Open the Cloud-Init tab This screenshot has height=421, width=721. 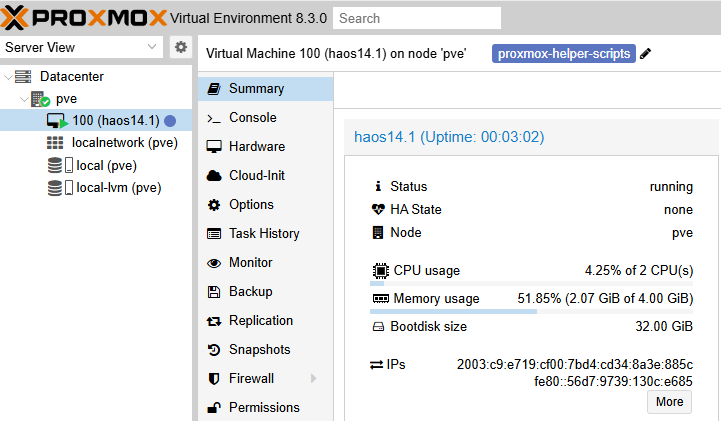tap(265, 176)
